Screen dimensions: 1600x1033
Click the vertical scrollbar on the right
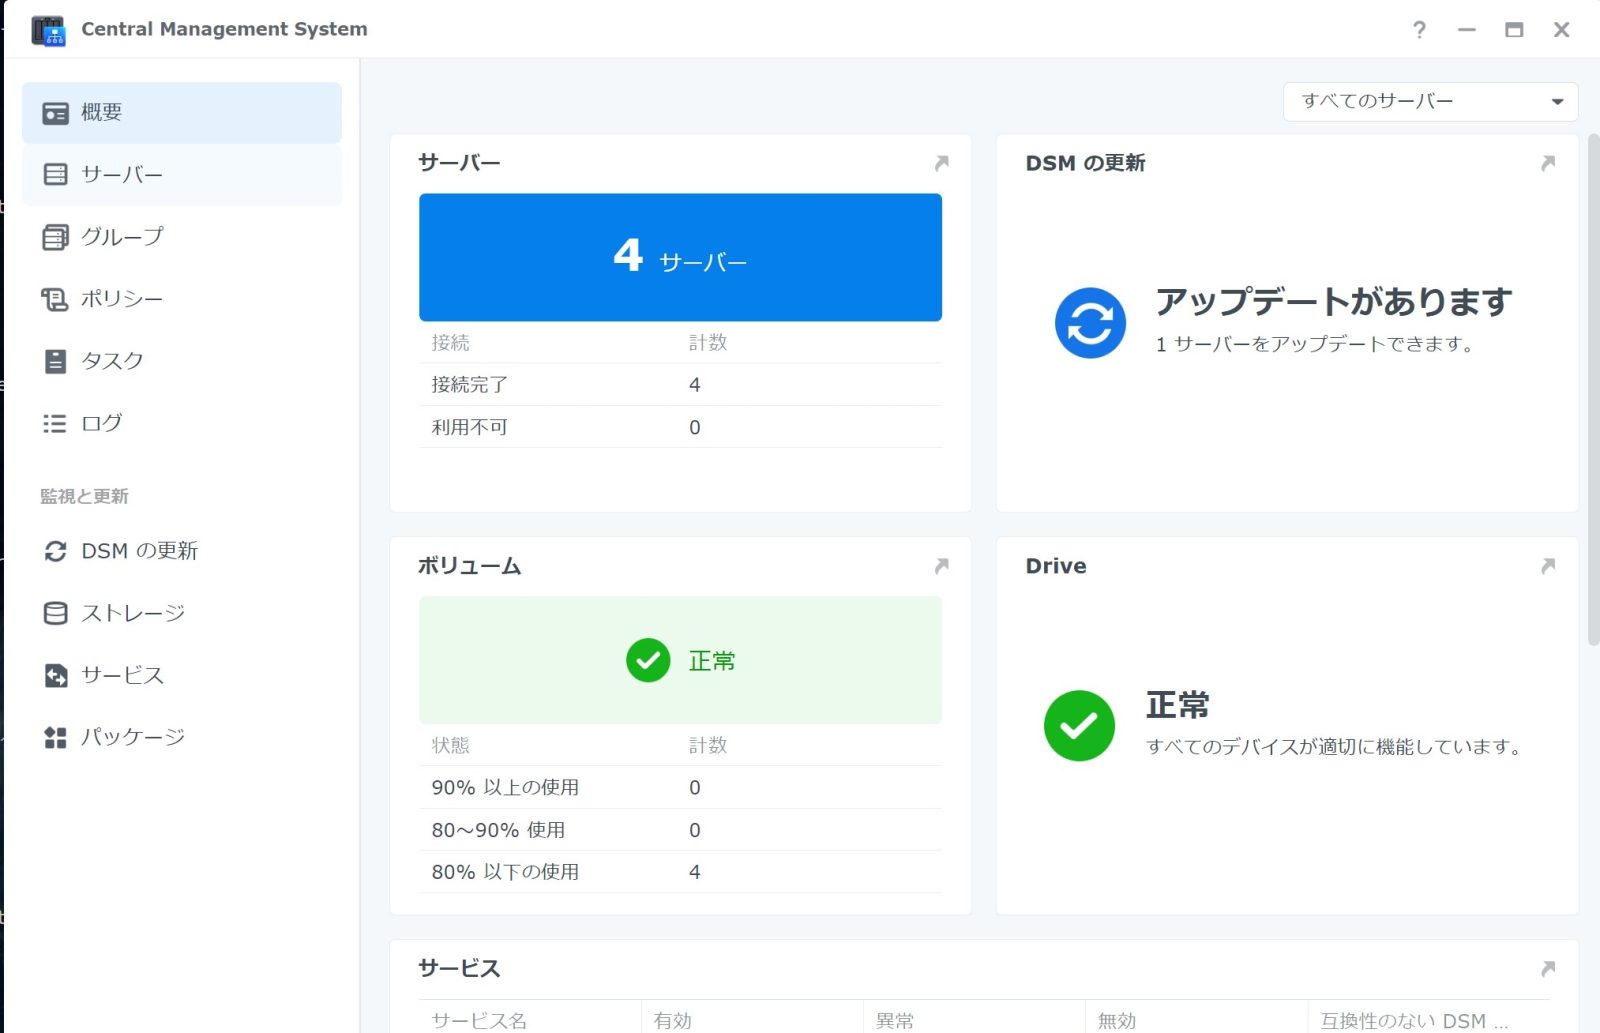1593,390
